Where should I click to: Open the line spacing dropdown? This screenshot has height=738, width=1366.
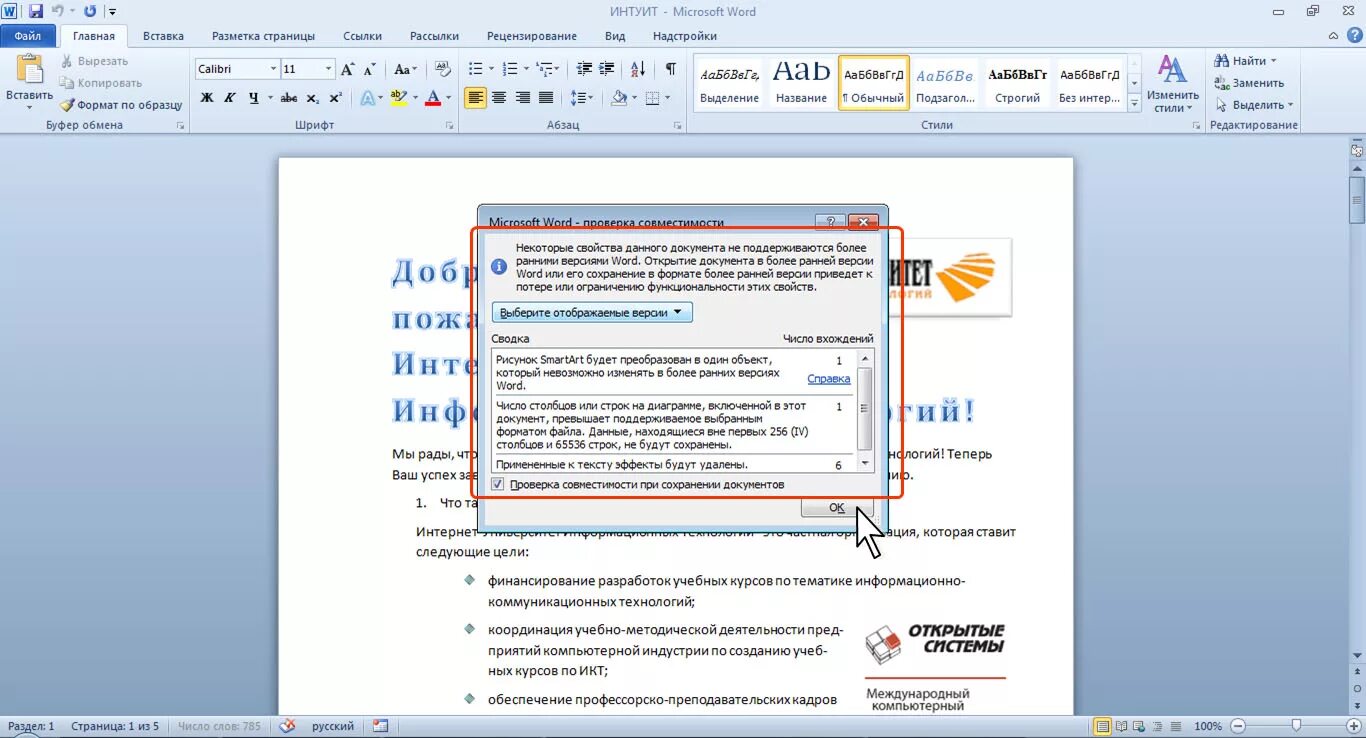(x=581, y=98)
